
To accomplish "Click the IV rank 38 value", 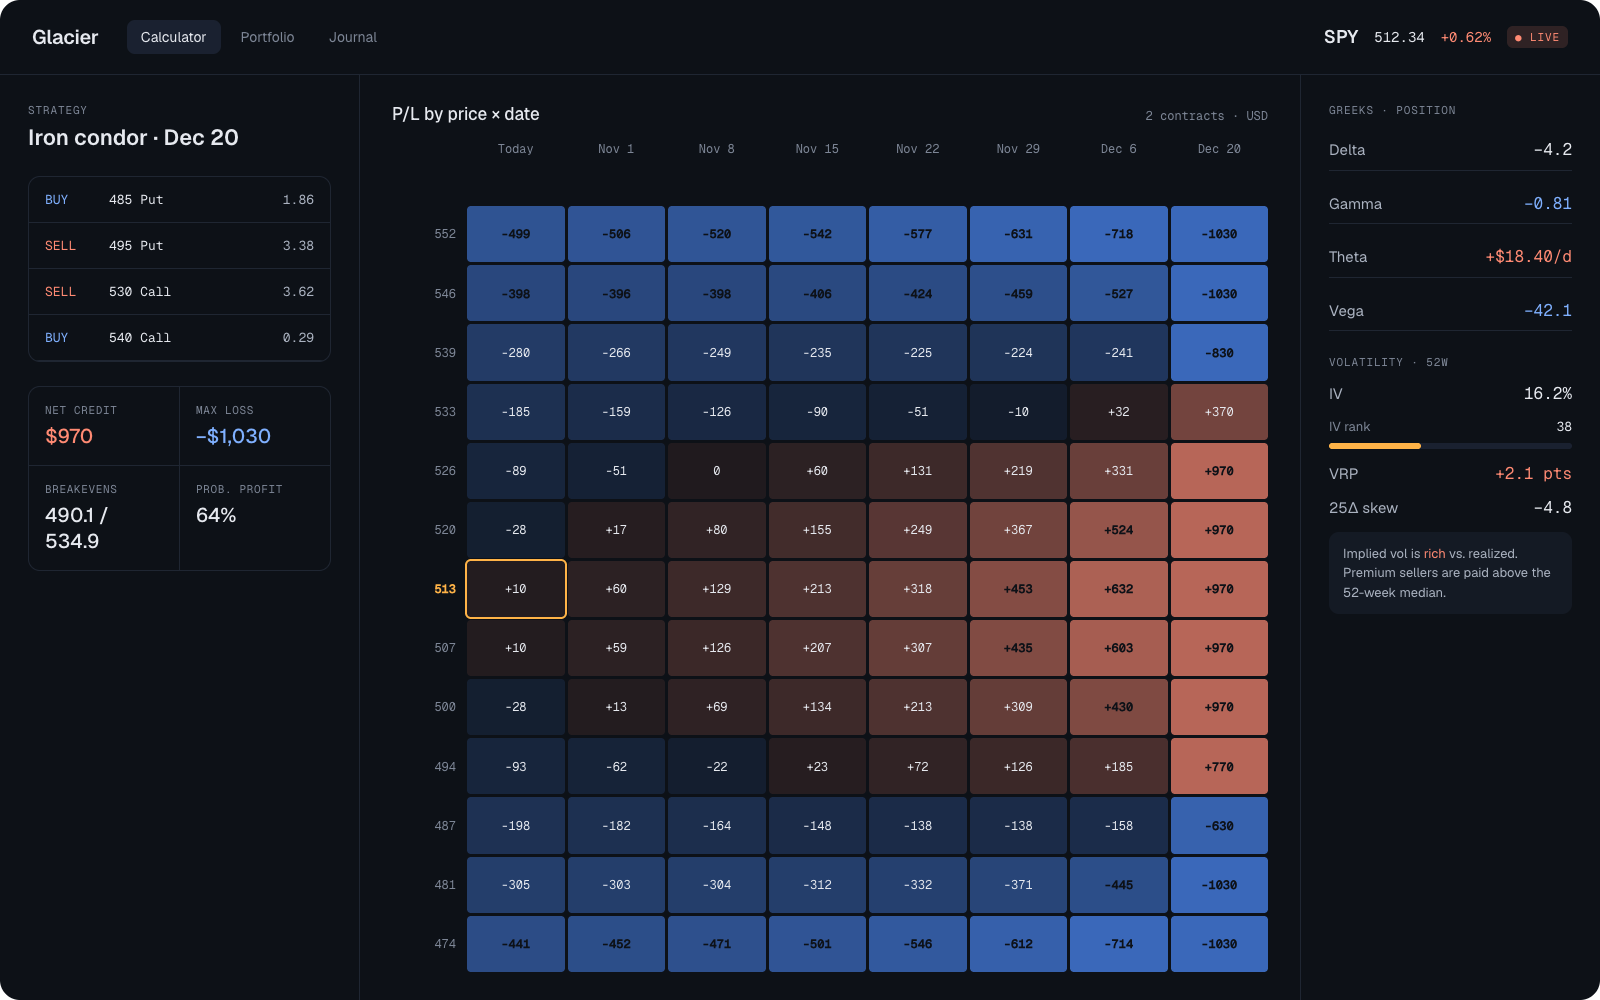I will pyautogui.click(x=1564, y=427).
